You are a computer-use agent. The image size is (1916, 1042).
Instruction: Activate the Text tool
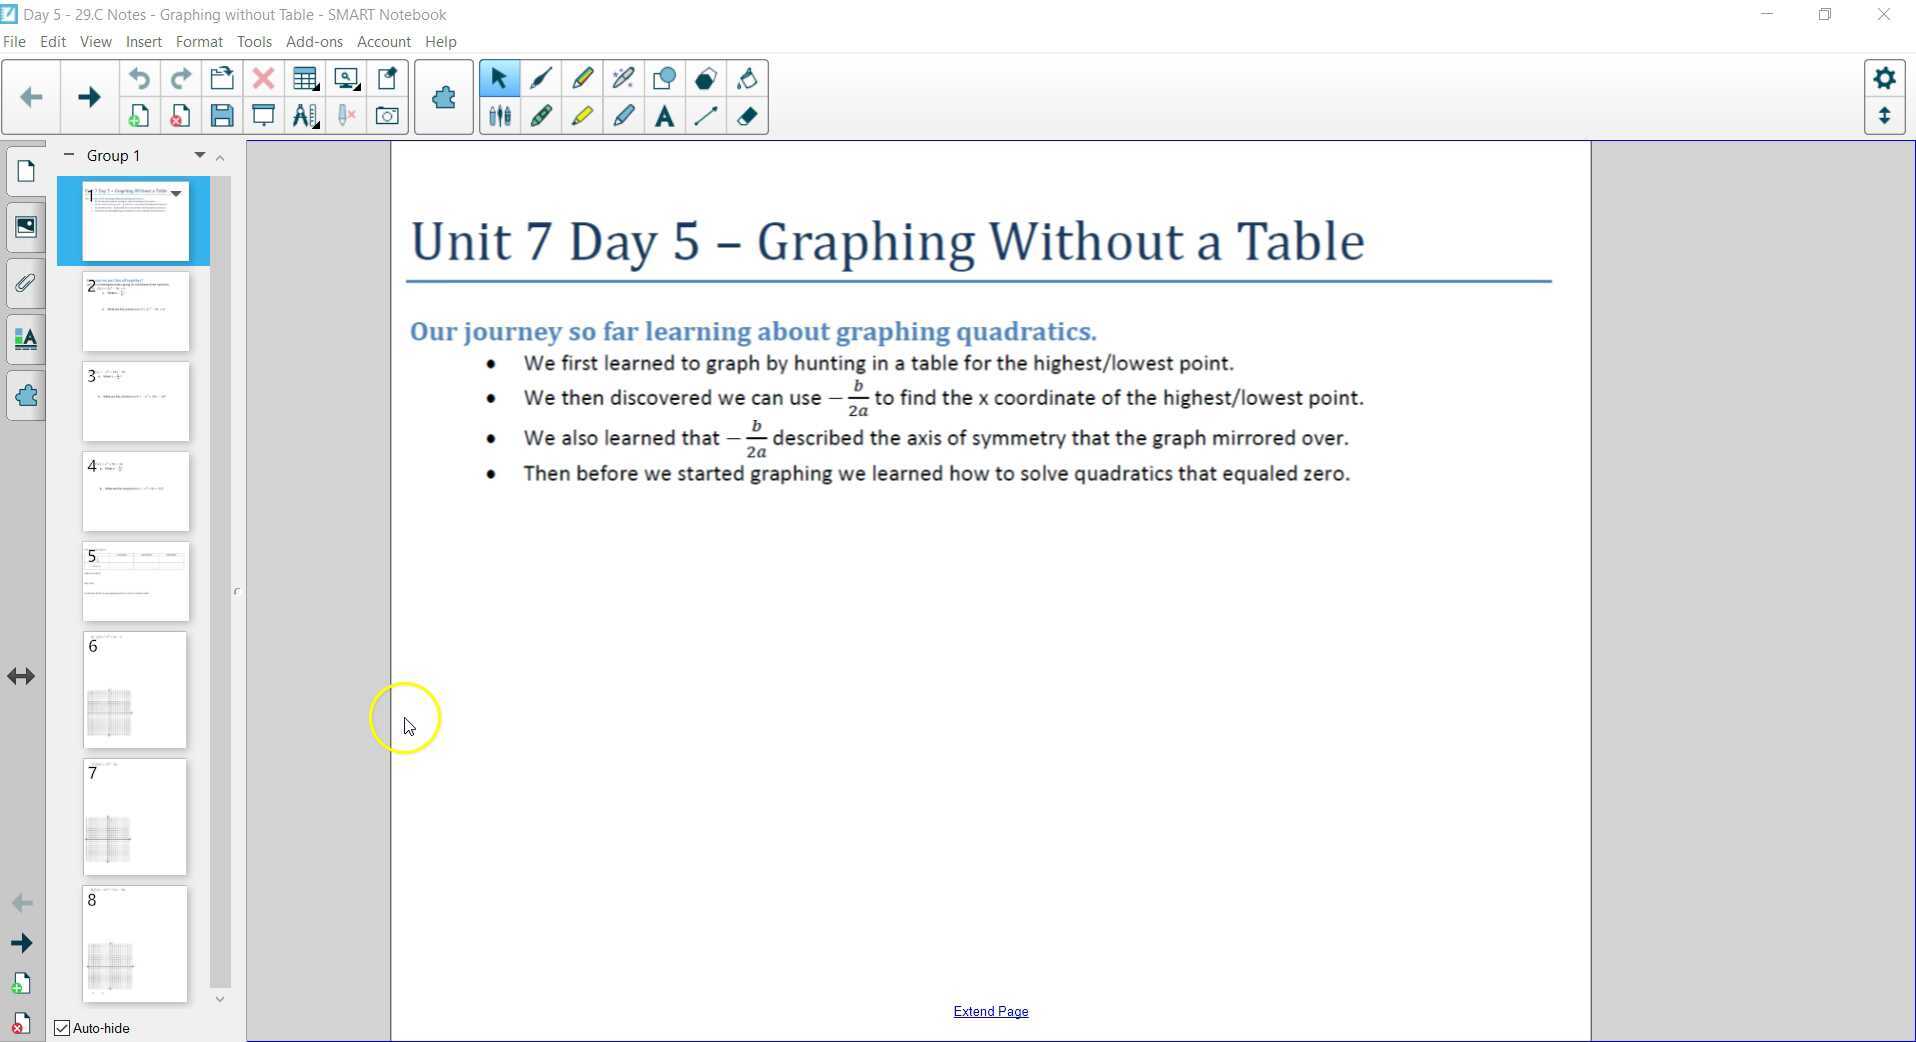click(665, 117)
